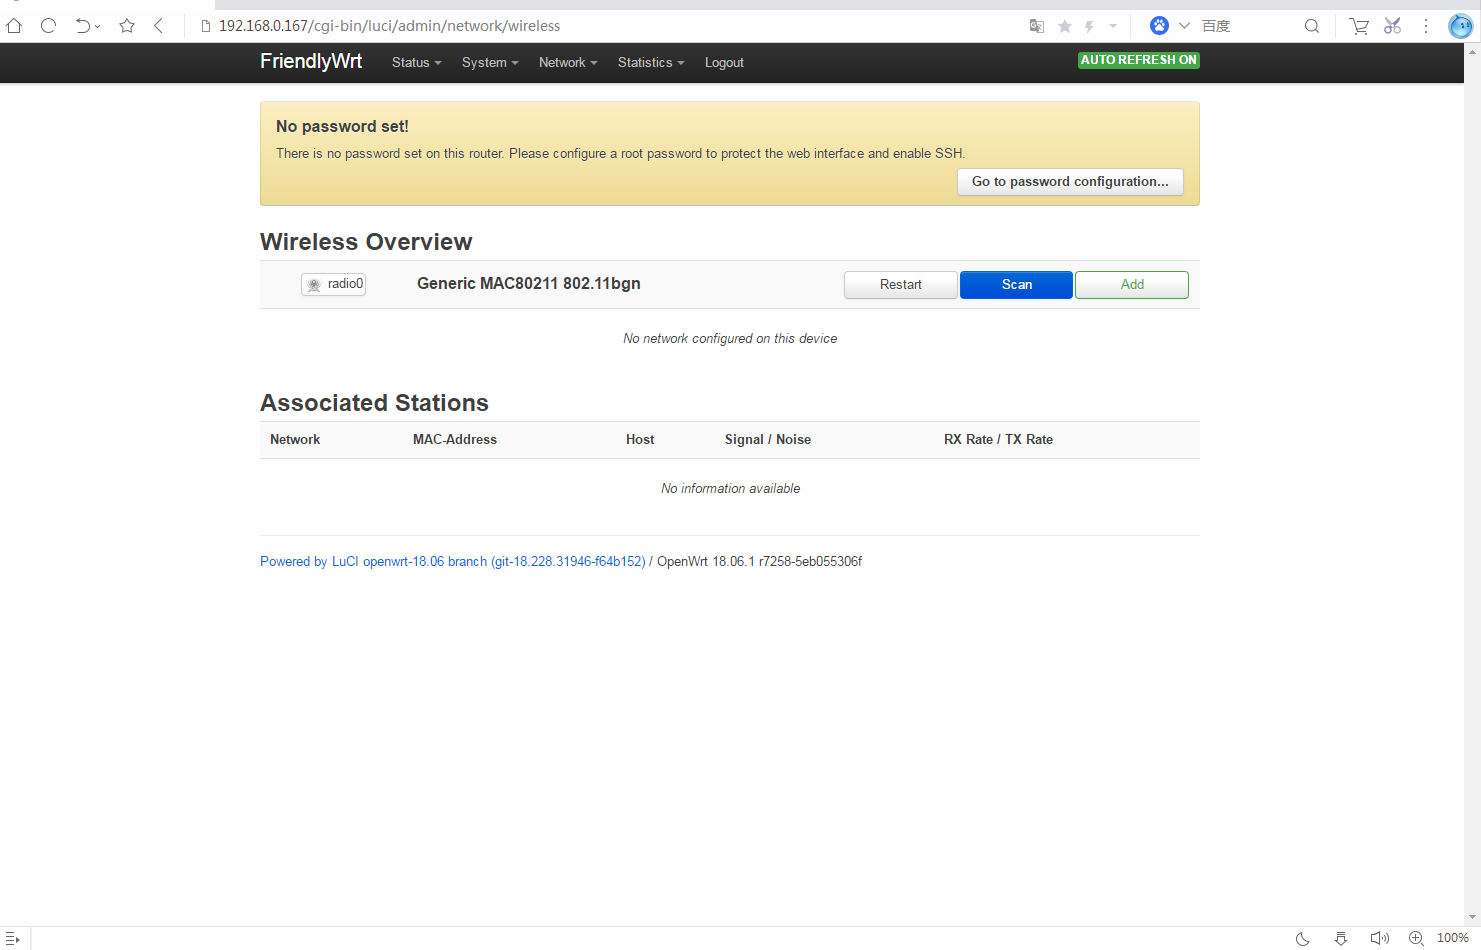Click the Signal / Noise column header

768,440
